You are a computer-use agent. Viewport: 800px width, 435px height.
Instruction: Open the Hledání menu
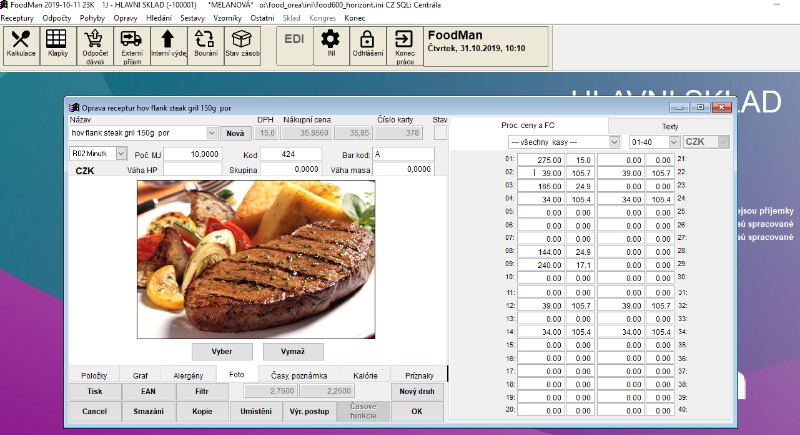click(159, 18)
